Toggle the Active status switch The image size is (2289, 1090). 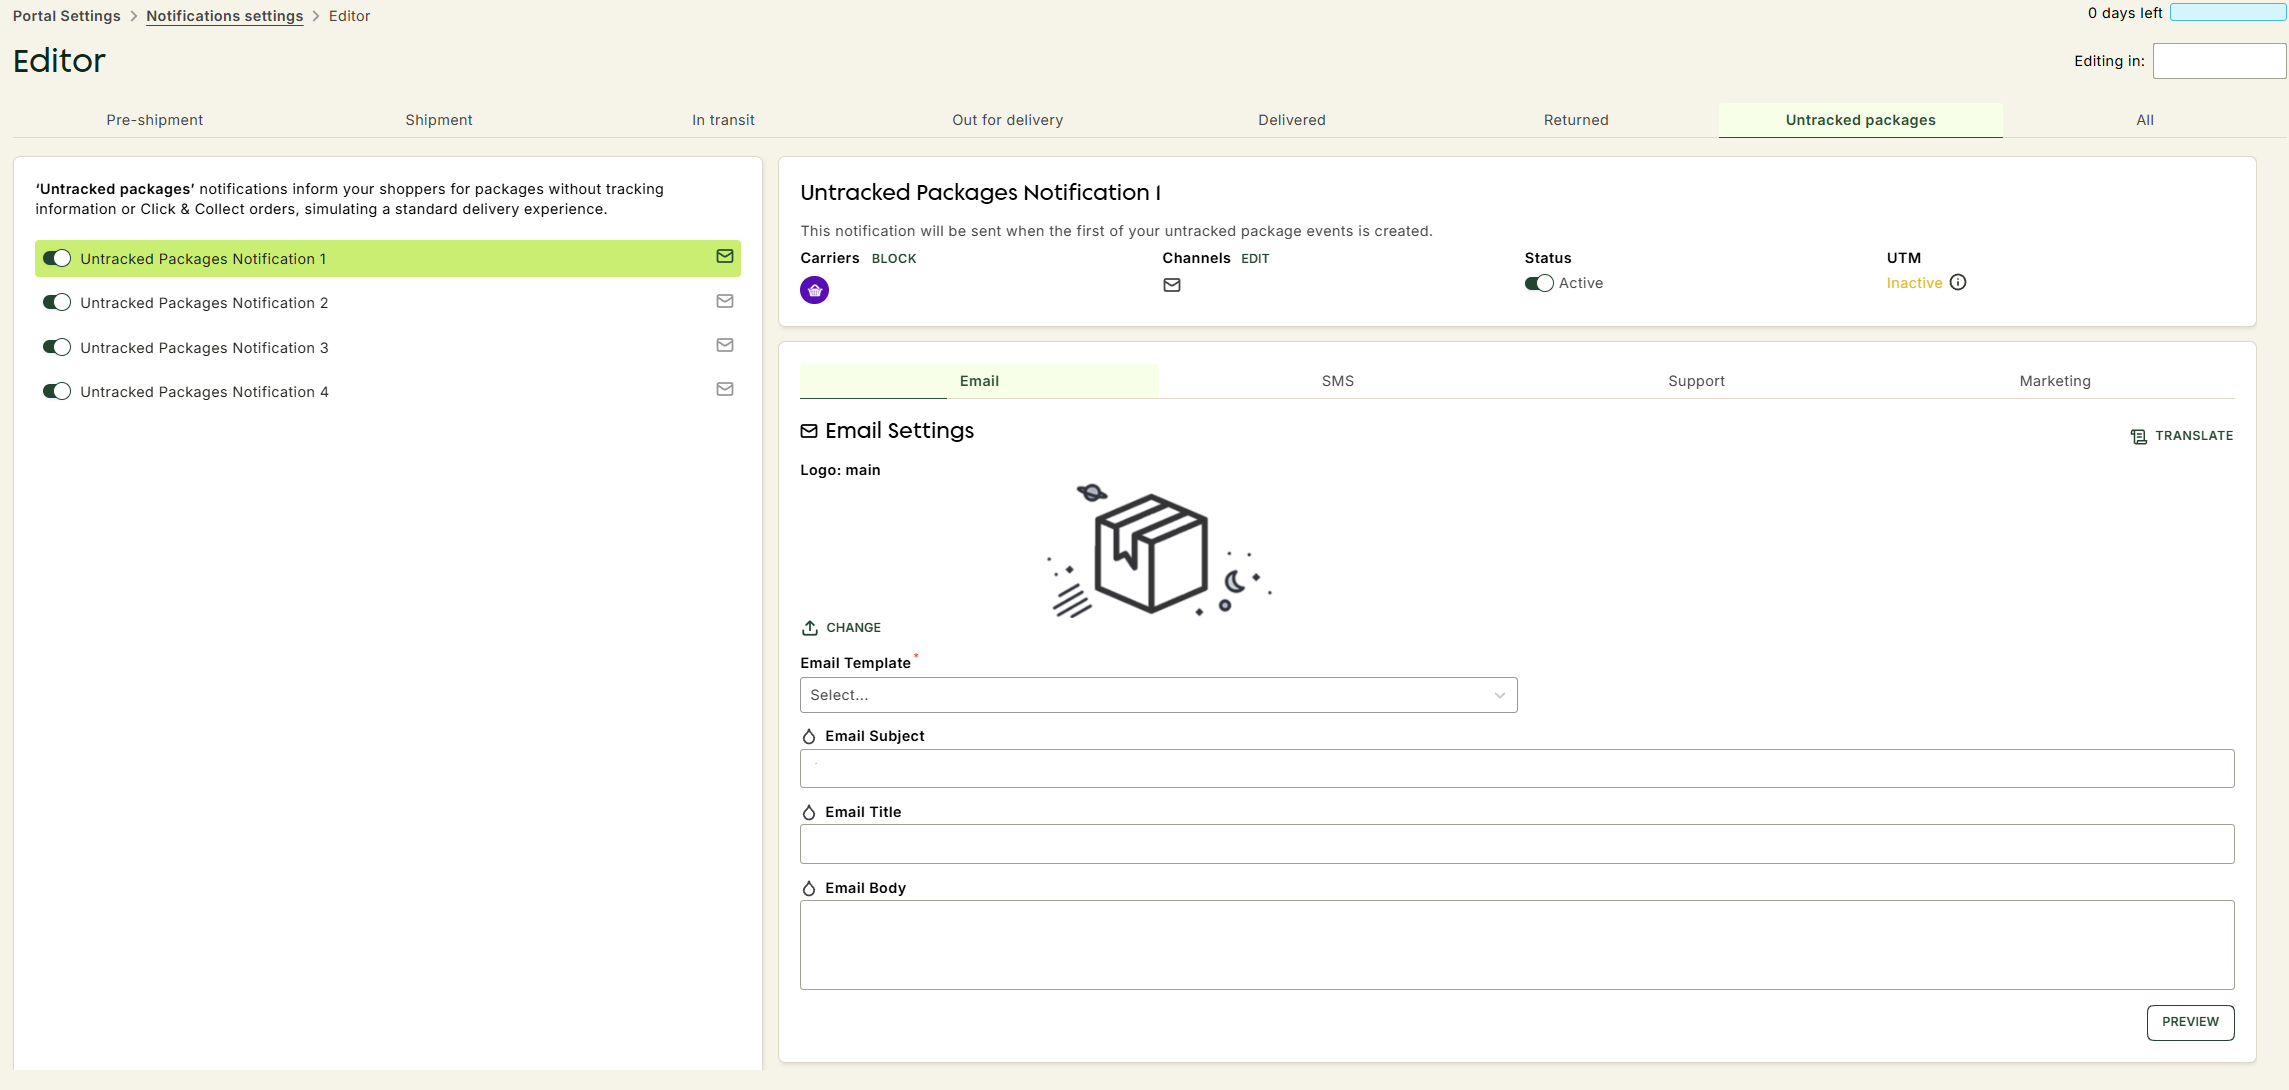[x=1539, y=283]
